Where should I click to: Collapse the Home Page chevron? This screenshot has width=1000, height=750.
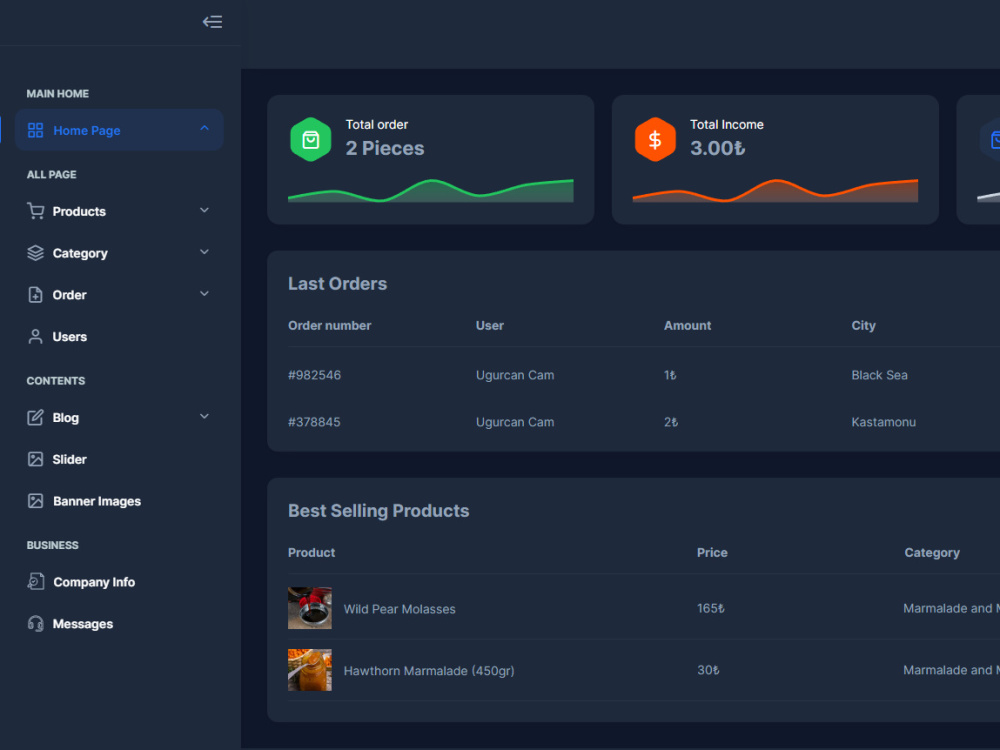tap(204, 128)
